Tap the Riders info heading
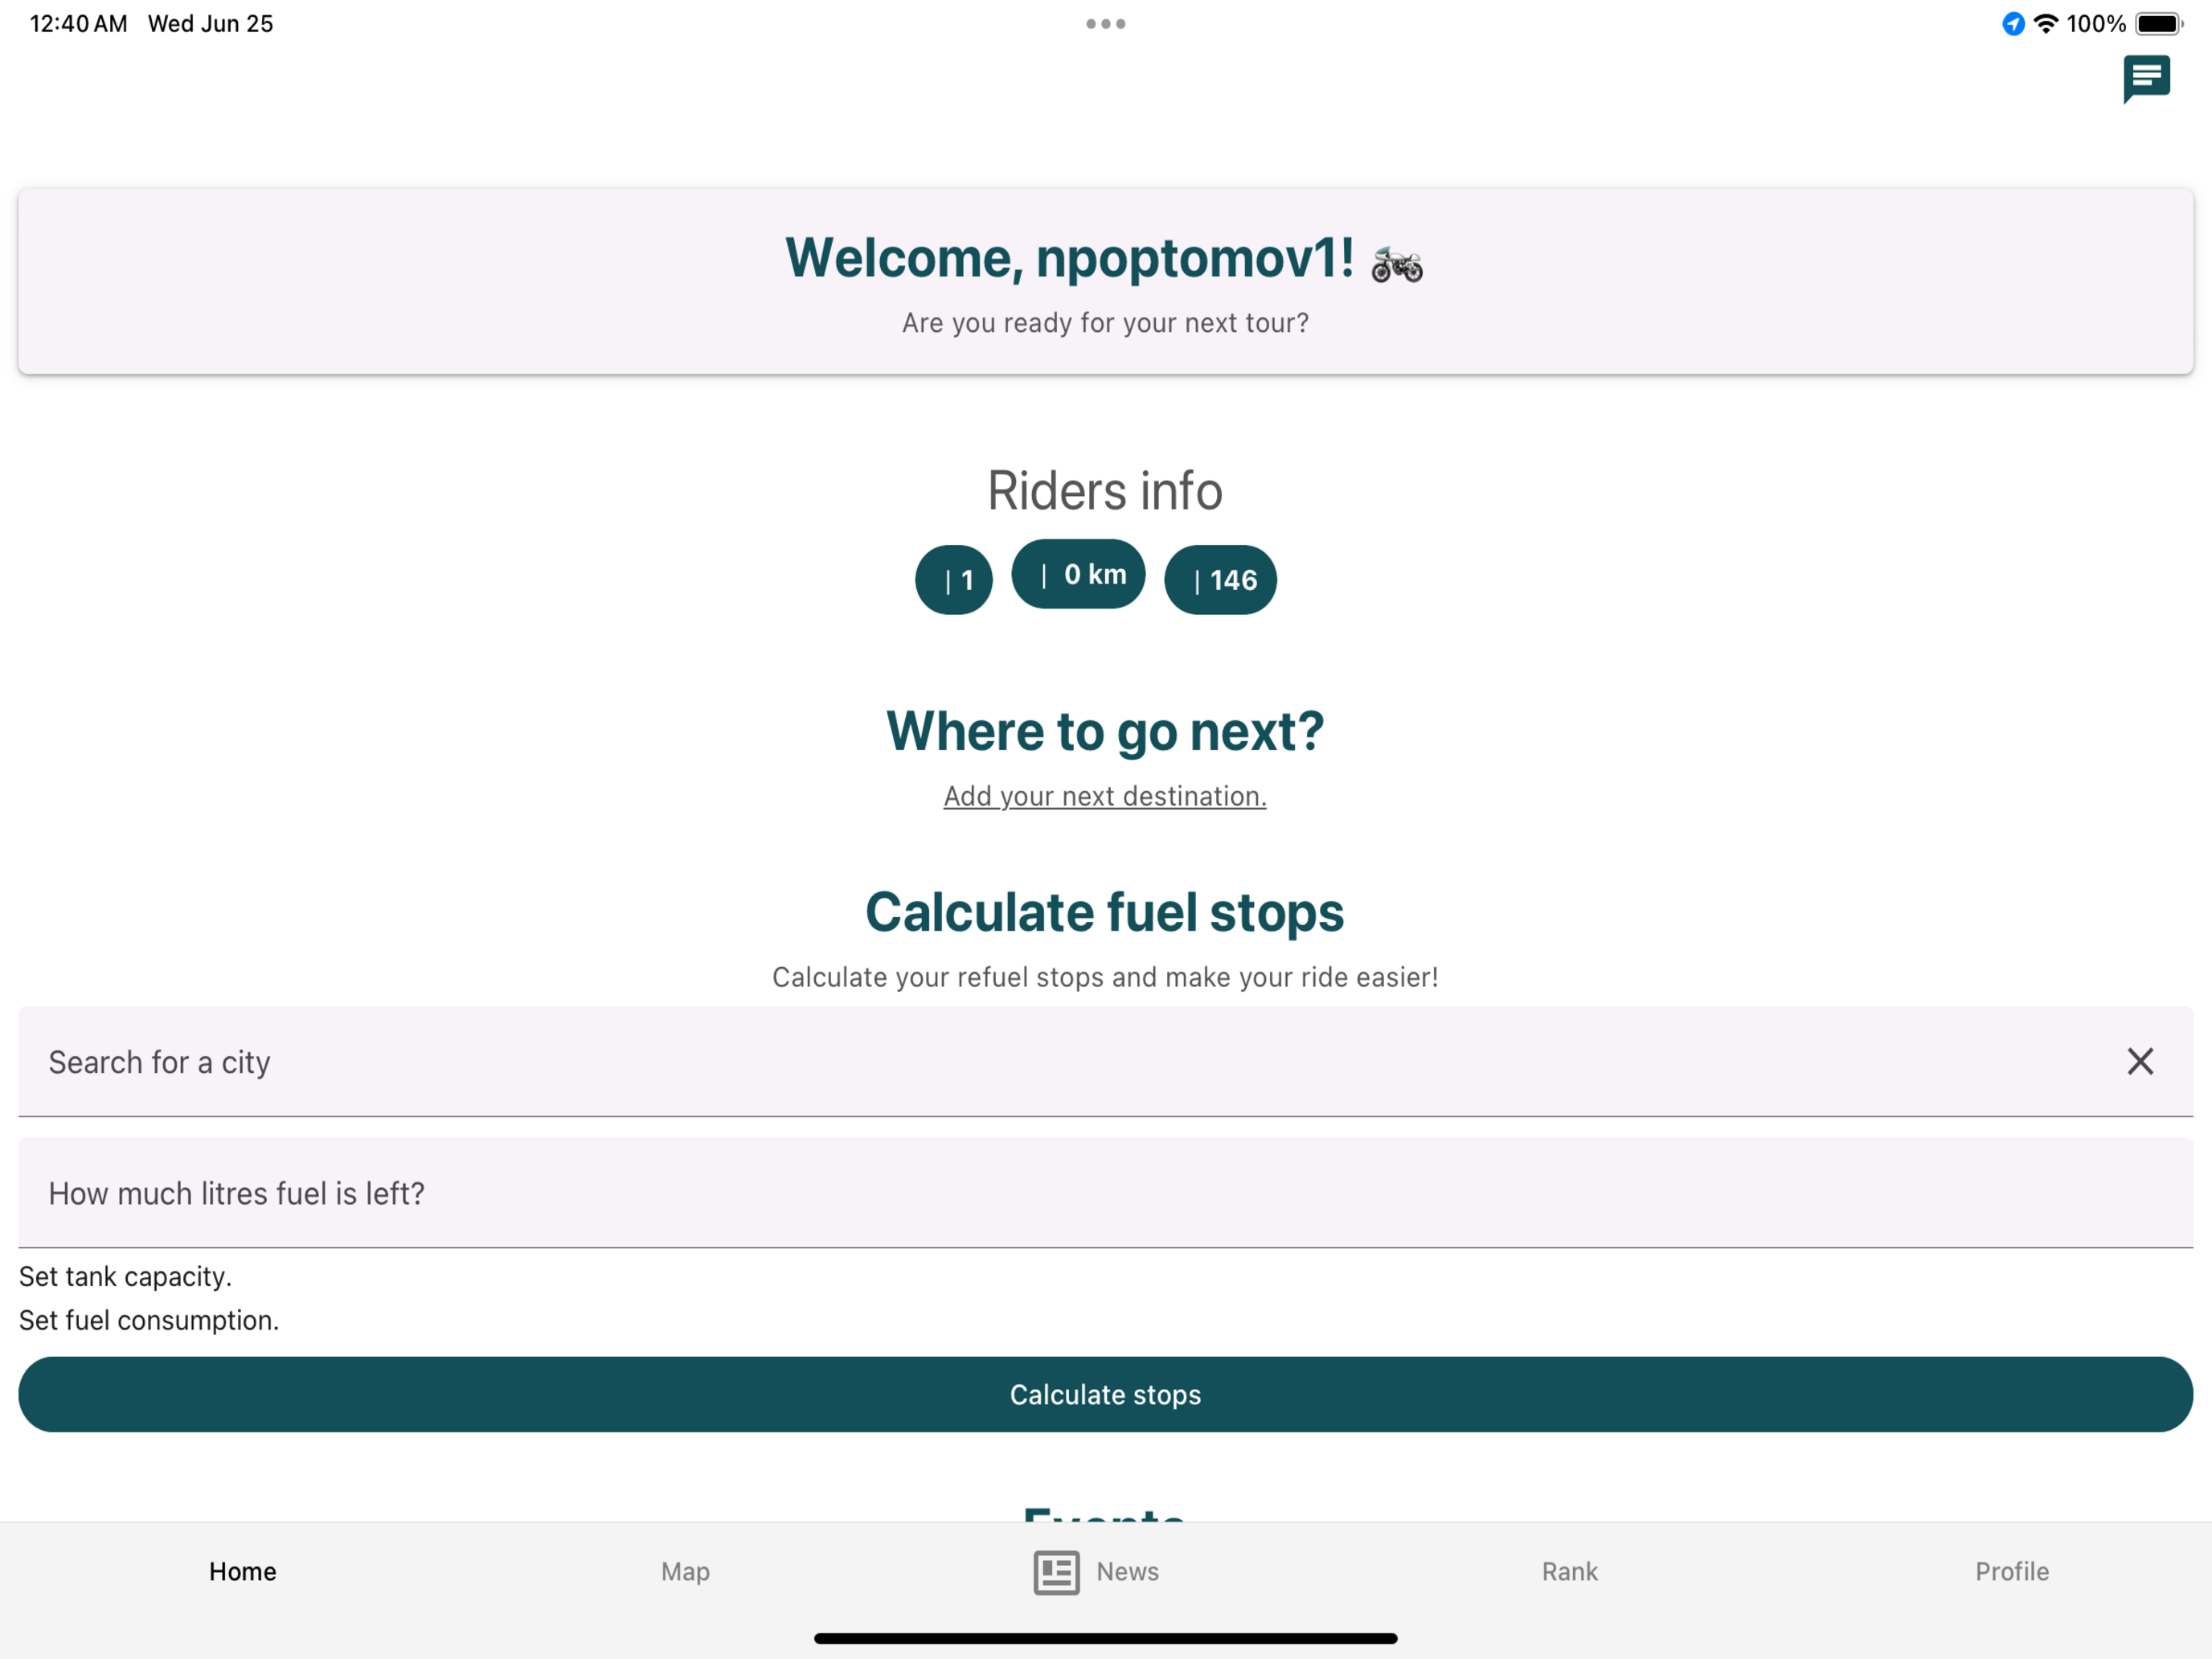 coord(1105,491)
